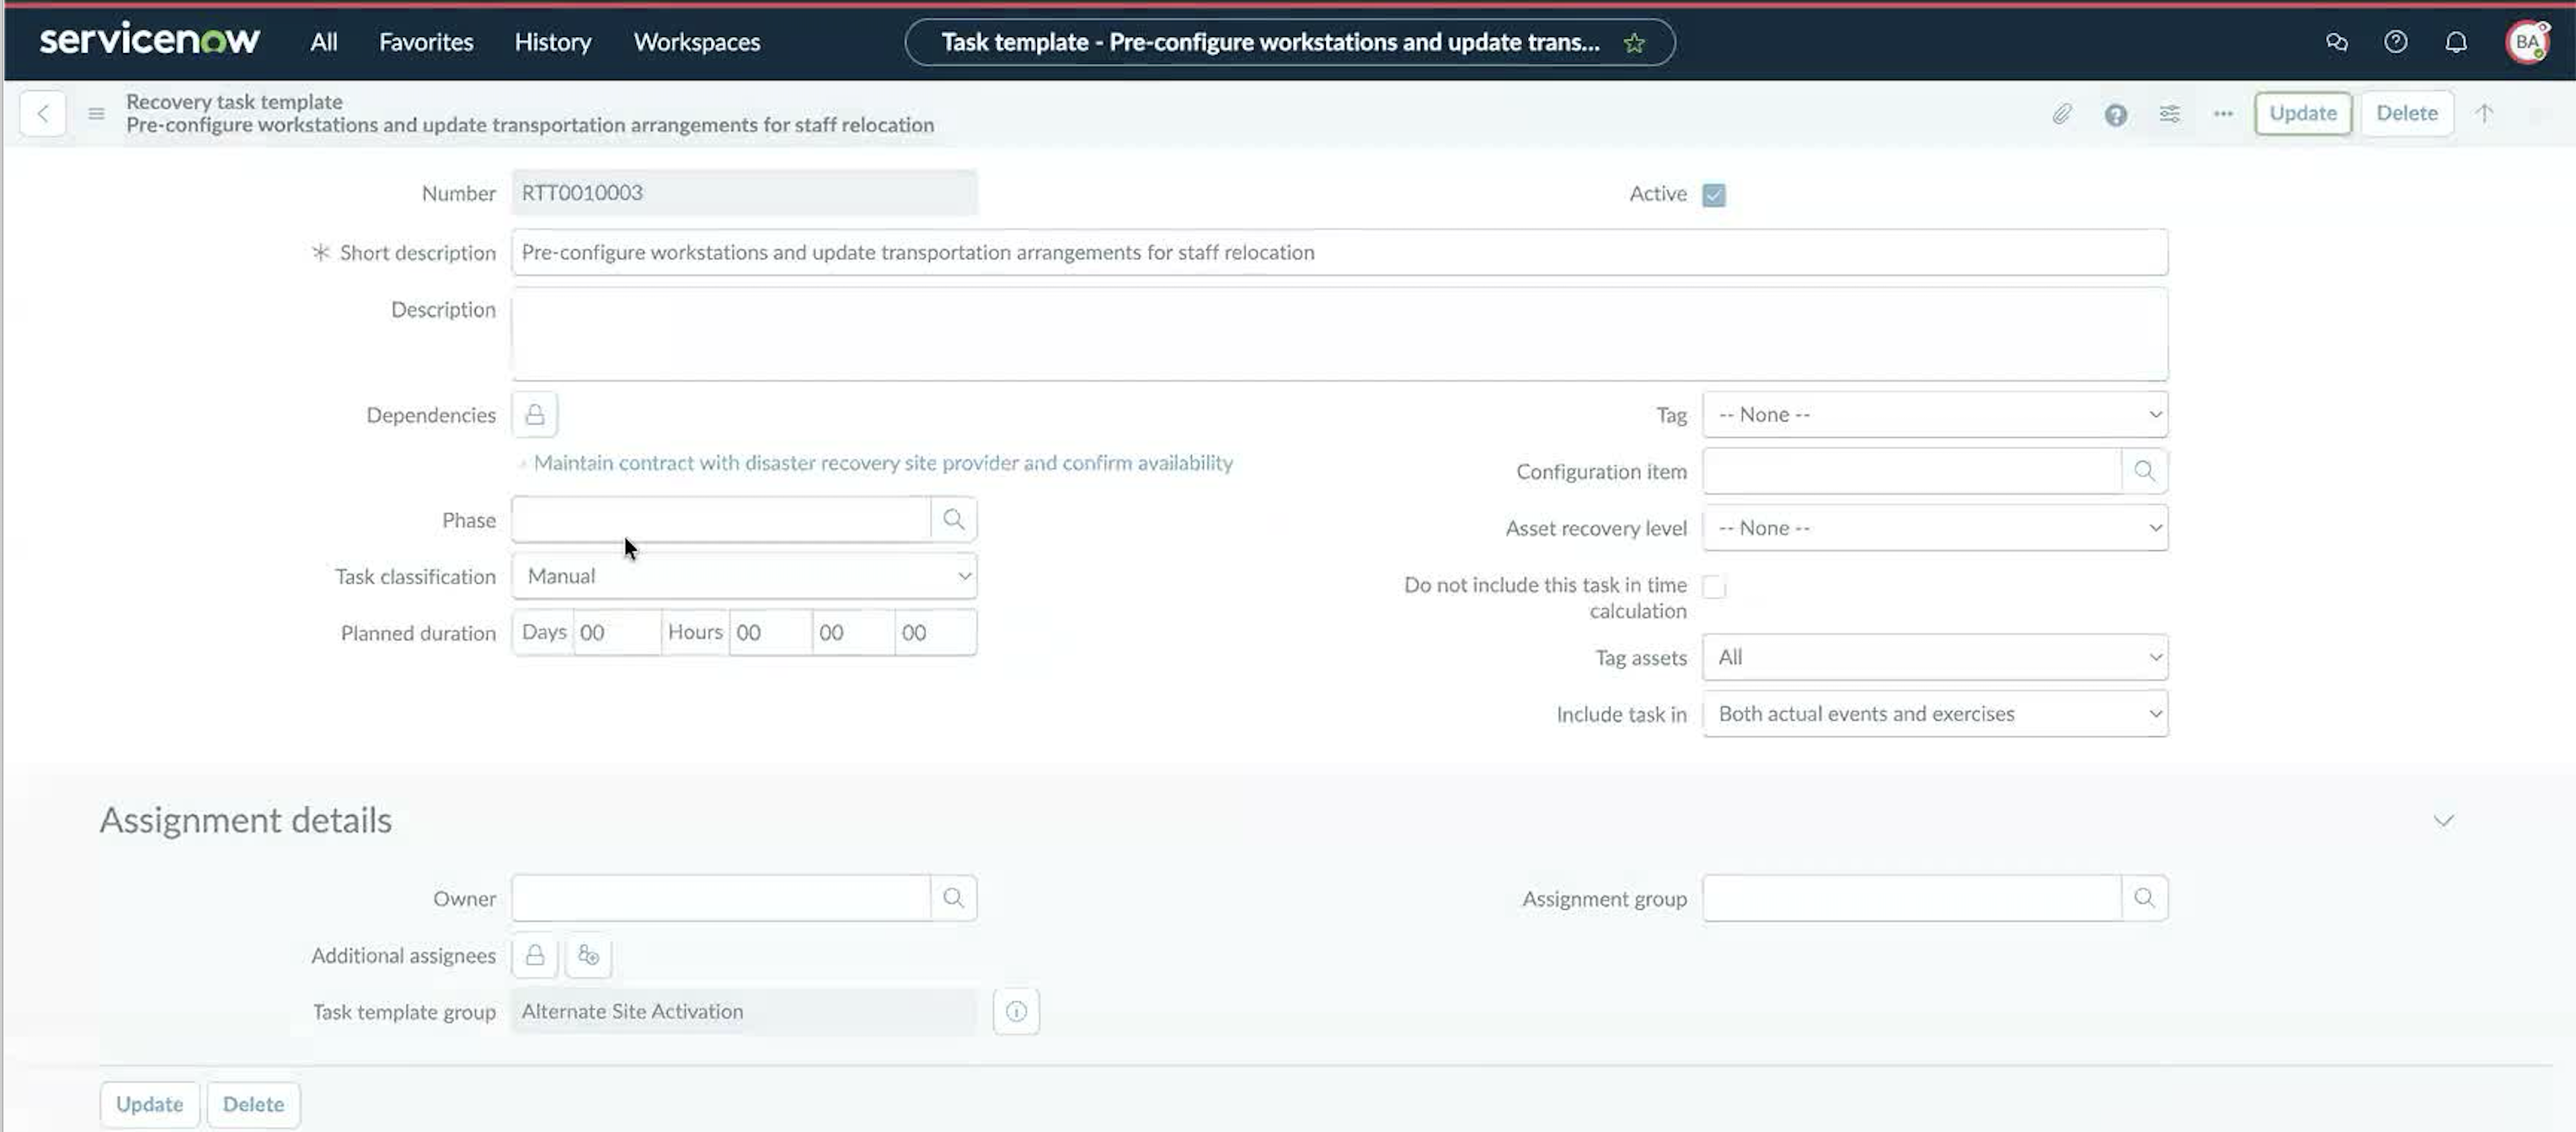The width and height of the screenshot is (2576, 1132).
Task: Edit Planned duration Days field
Action: (616, 633)
